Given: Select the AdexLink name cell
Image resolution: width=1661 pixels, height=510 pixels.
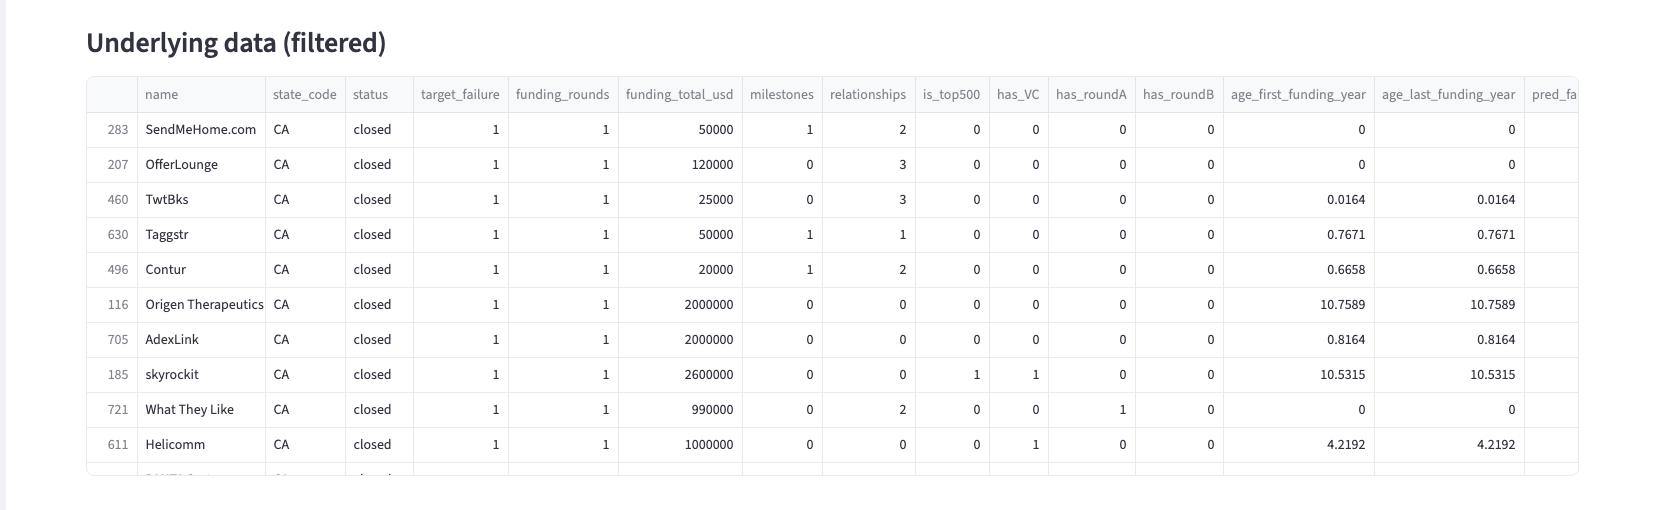Looking at the screenshot, I should tap(201, 340).
